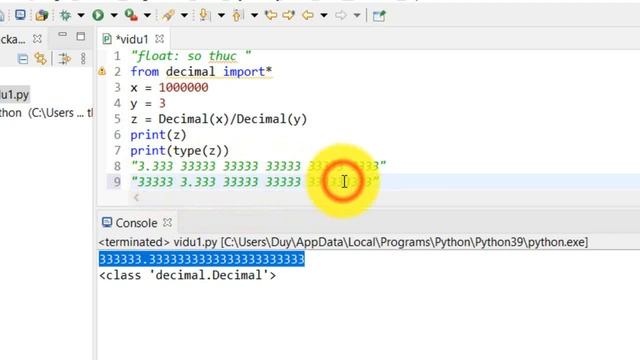Click the print(z) statement
Image resolution: width=640 pixels, height=360 pixels.
pyautogui.click(x=158, y=135)
